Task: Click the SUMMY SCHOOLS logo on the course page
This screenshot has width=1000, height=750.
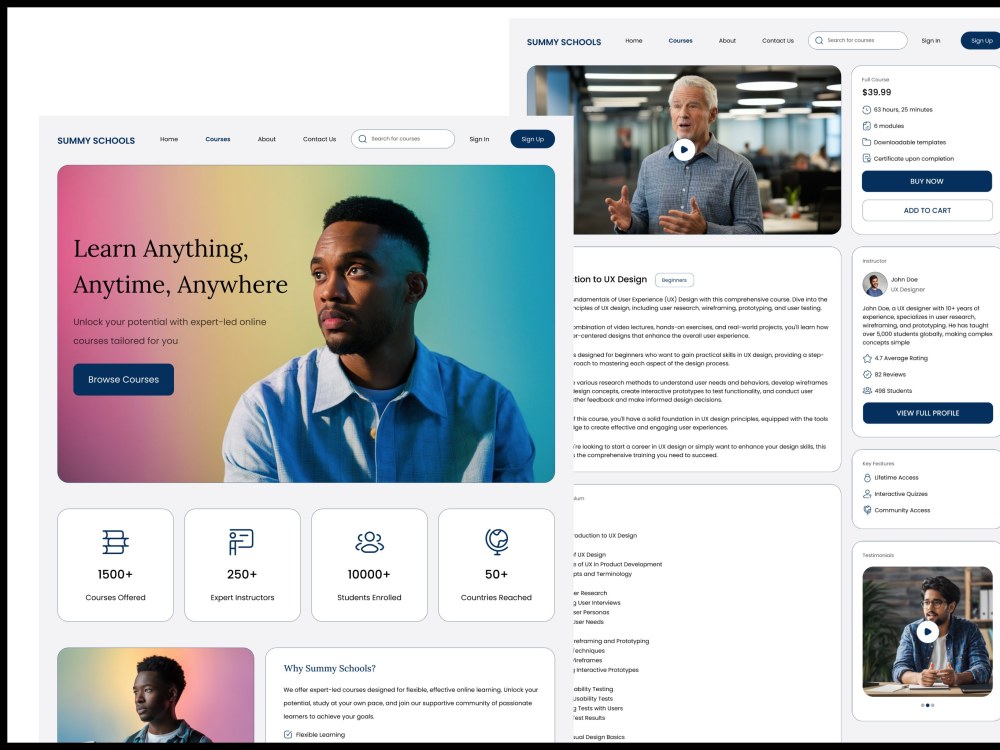Action: (564, 42)
